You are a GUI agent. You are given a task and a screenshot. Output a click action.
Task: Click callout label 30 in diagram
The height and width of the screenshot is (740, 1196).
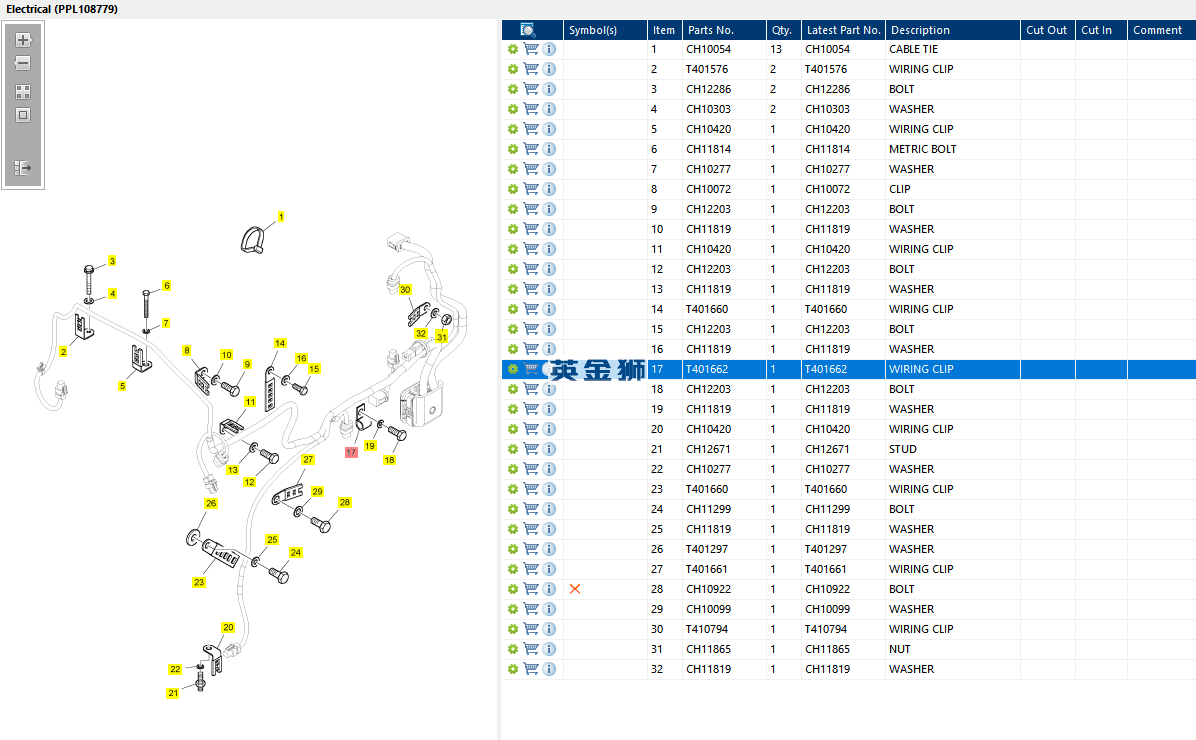[x=405, y=289]
